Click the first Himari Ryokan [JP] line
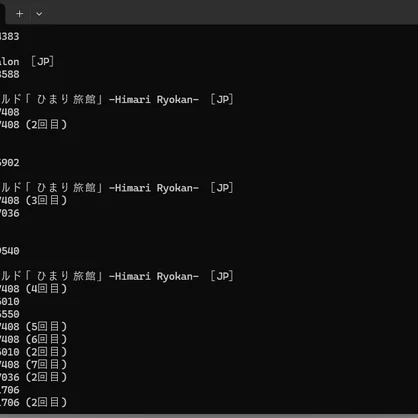 point(117,99)
